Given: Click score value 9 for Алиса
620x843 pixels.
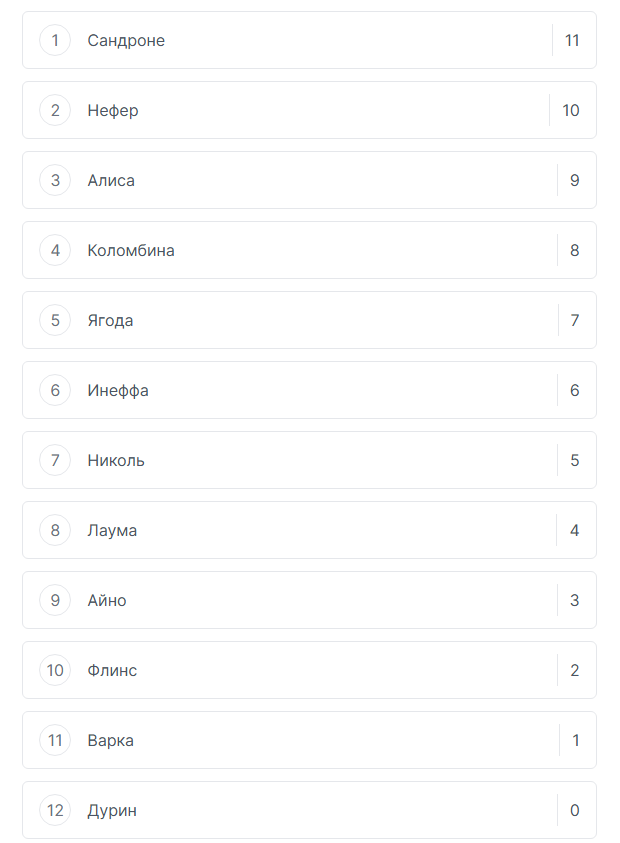Looking at the screenshot, I should click(575, 181).
